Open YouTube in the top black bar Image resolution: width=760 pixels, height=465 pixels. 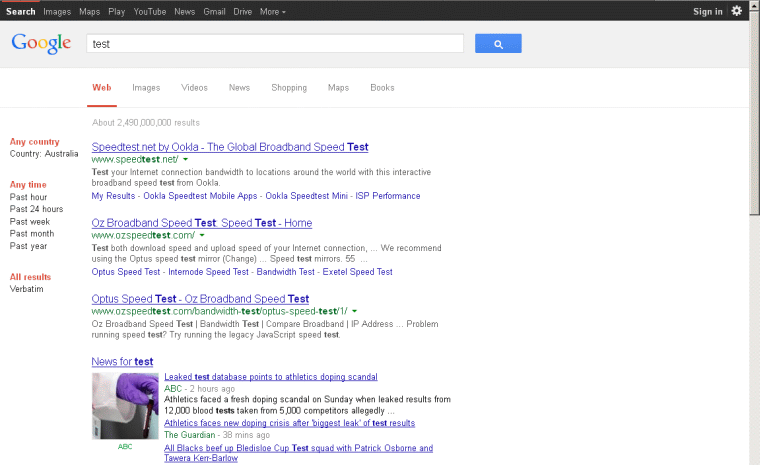click(150, 12)
